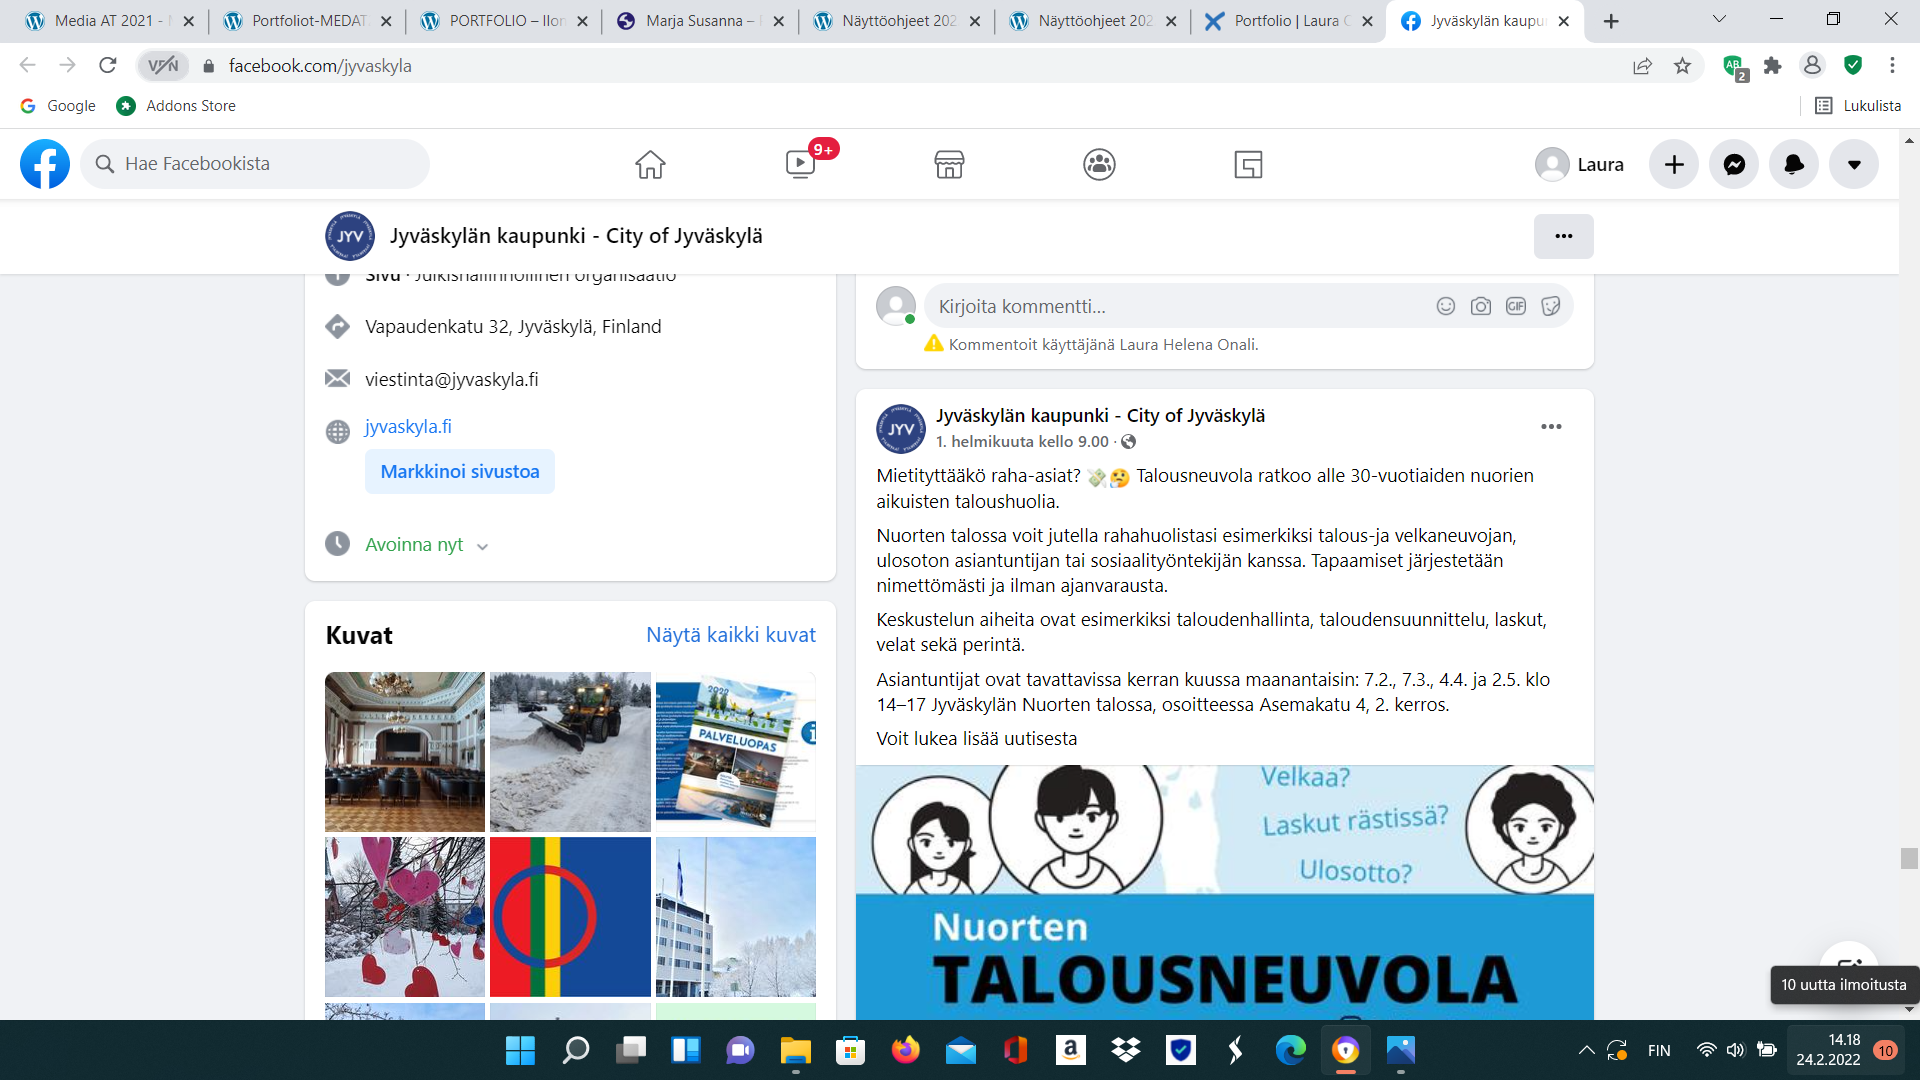The image size is (1920, 1080).
Task: Open Messenger chats
Action: click(x=1734, y=164)
